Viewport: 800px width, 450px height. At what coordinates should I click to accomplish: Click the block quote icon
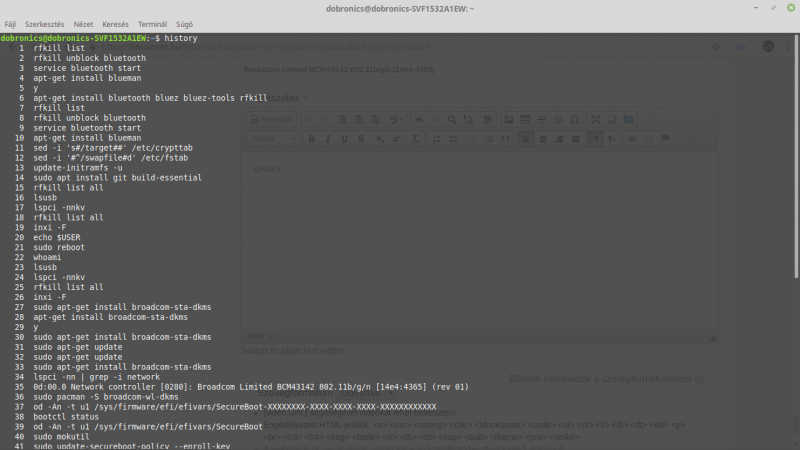coord(505,139)
